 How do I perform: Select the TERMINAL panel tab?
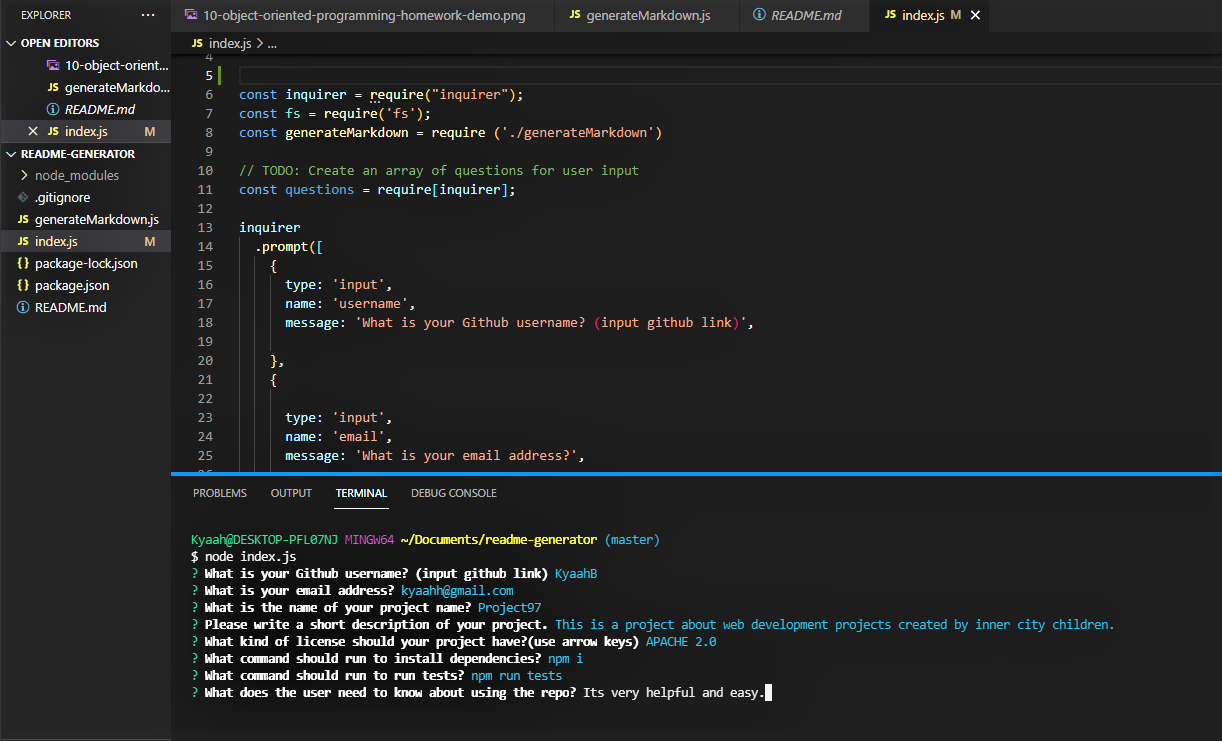[361, 493]
